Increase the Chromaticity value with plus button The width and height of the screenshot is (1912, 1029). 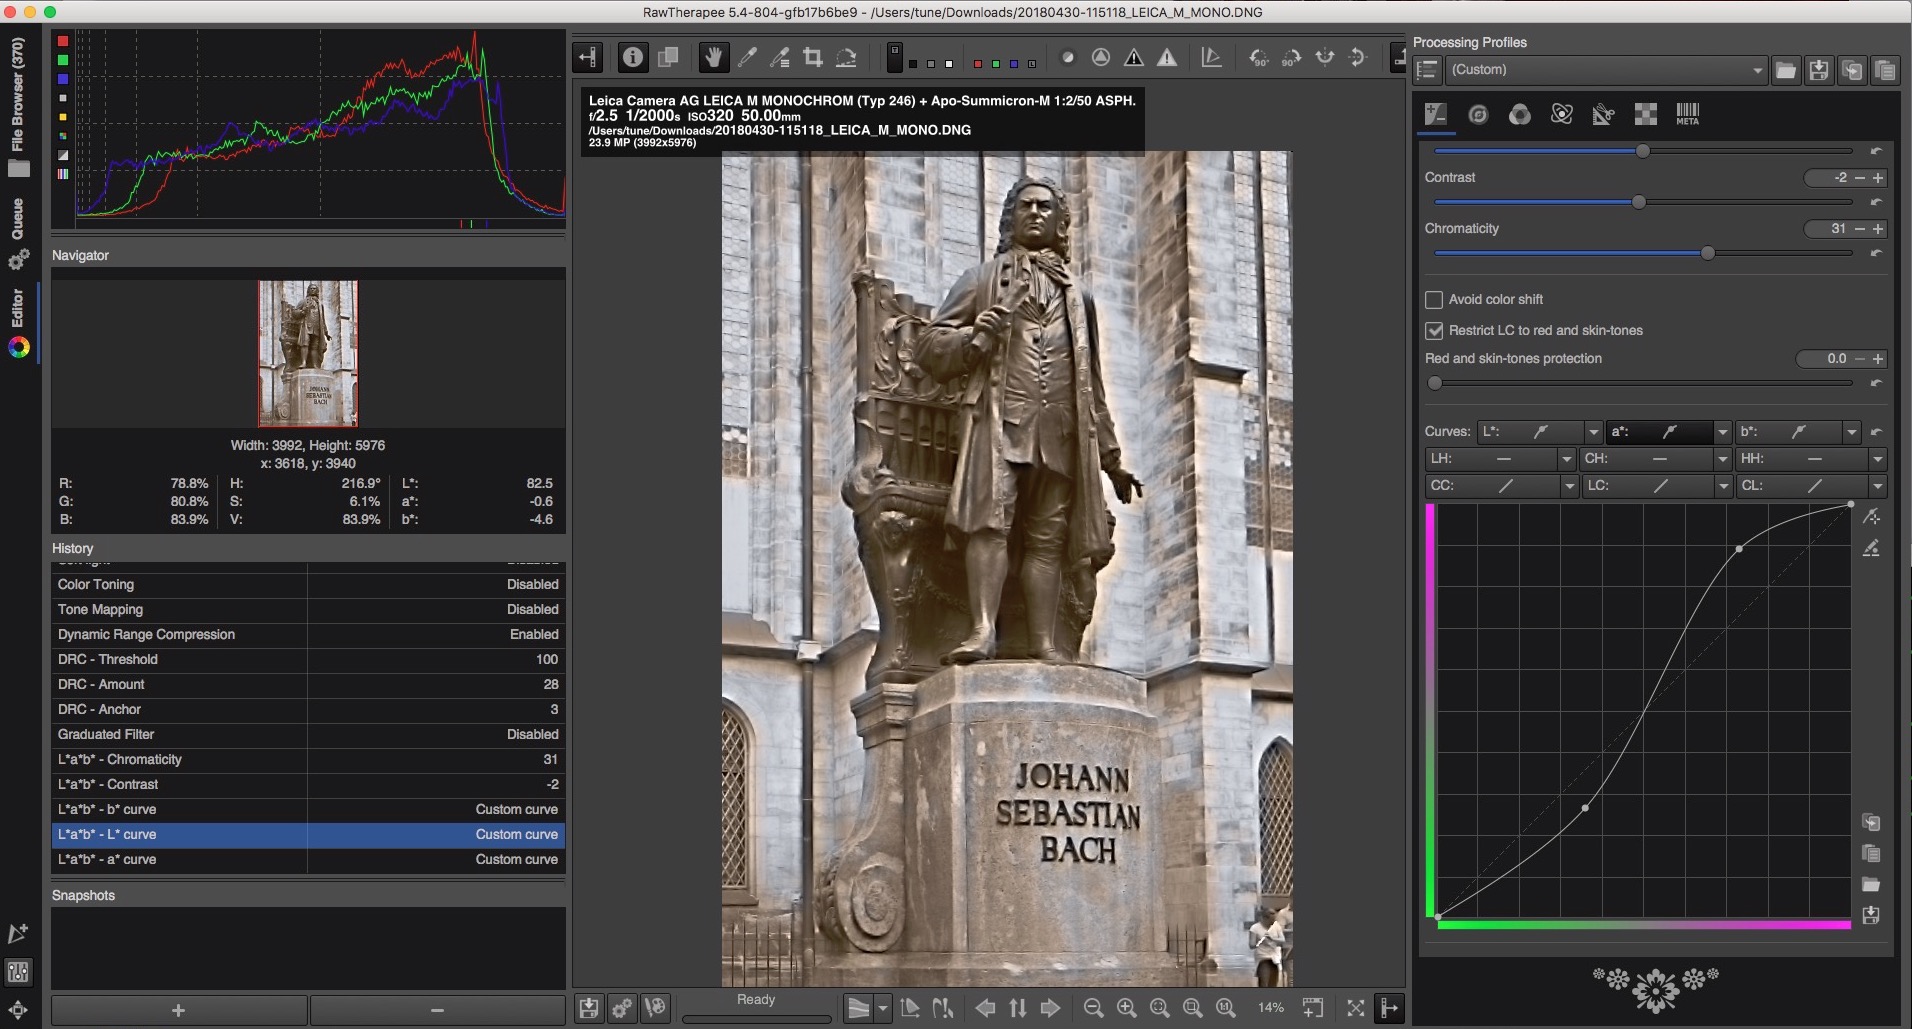[x=1879, y=228]
